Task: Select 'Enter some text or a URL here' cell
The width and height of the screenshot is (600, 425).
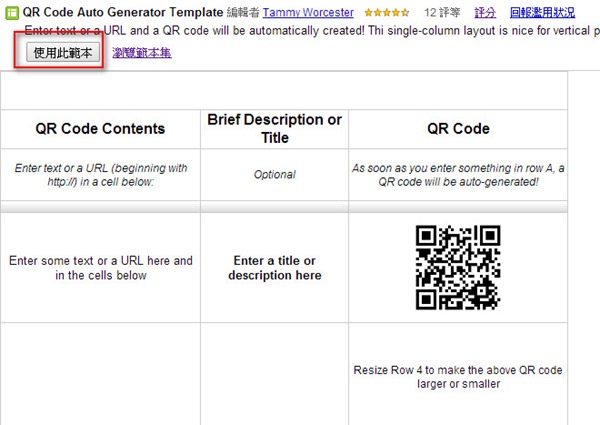Action: 100,268
